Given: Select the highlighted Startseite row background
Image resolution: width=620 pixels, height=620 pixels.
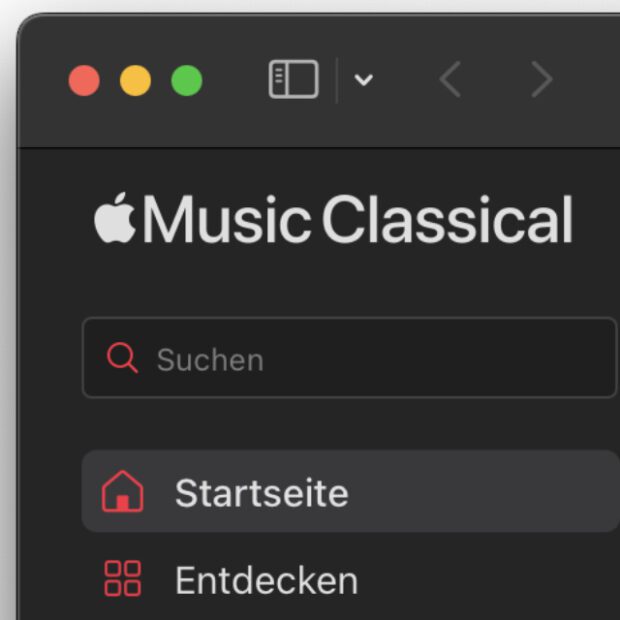Looking at the screenshot, I should pyautogui.click(x=480, y=492).
